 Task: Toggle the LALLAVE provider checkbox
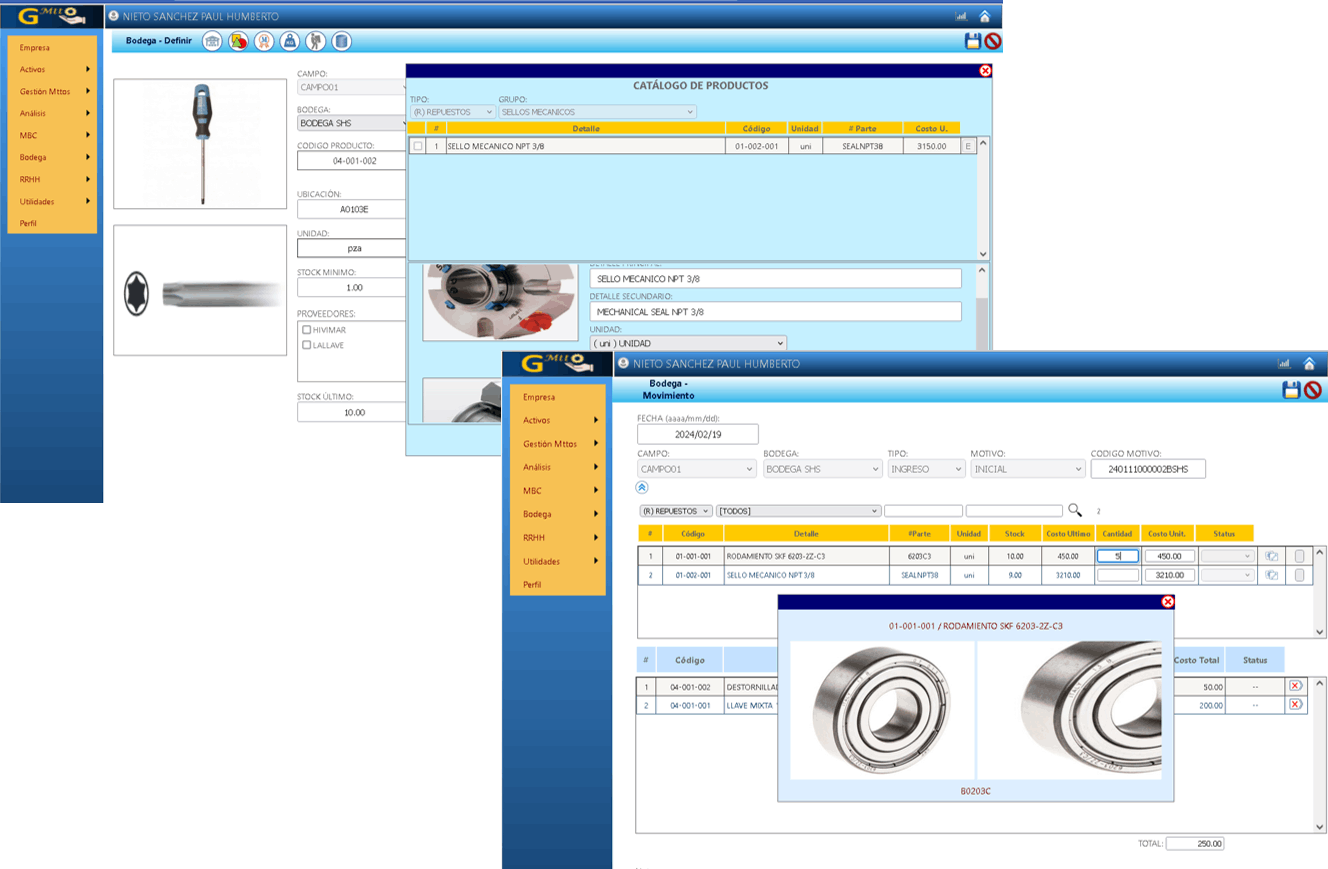(x=307, y=345)
